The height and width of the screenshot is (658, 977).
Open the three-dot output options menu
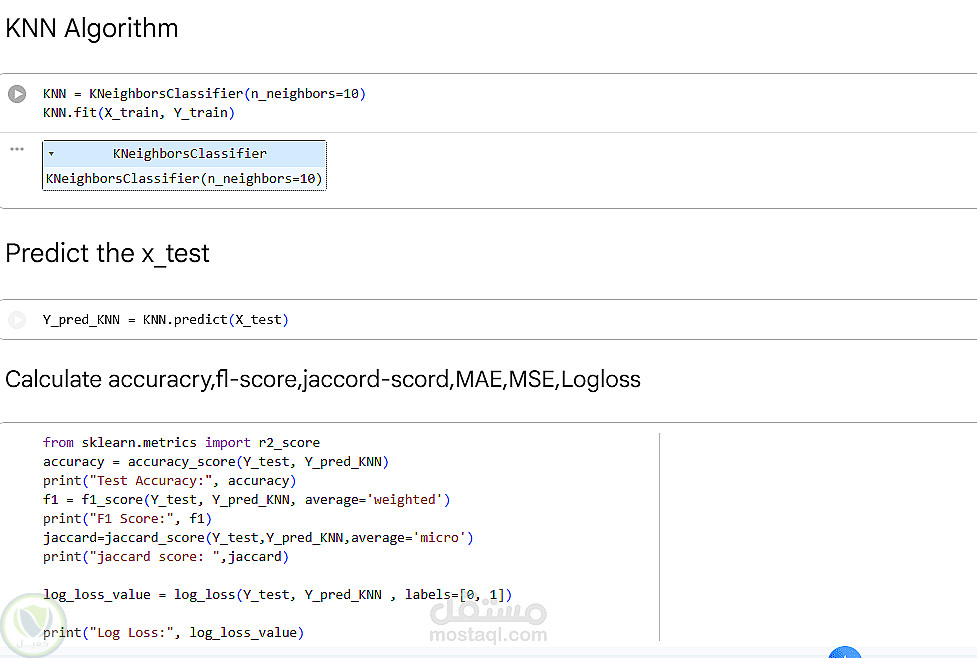pyautogui.click(x=17, y=149)
